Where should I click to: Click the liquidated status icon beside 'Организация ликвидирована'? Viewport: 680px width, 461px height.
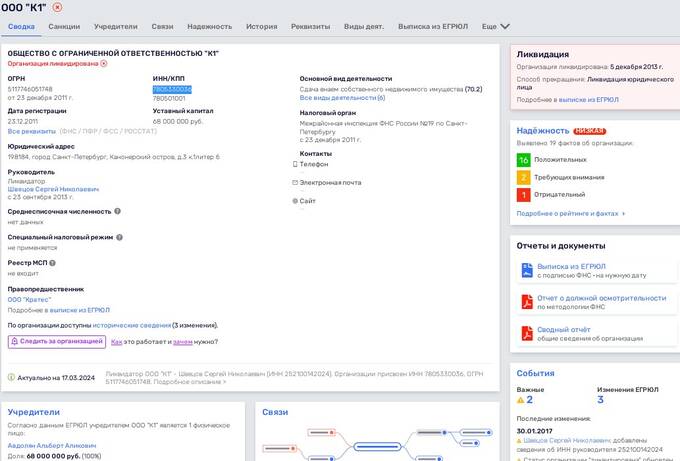coord(104,63)
